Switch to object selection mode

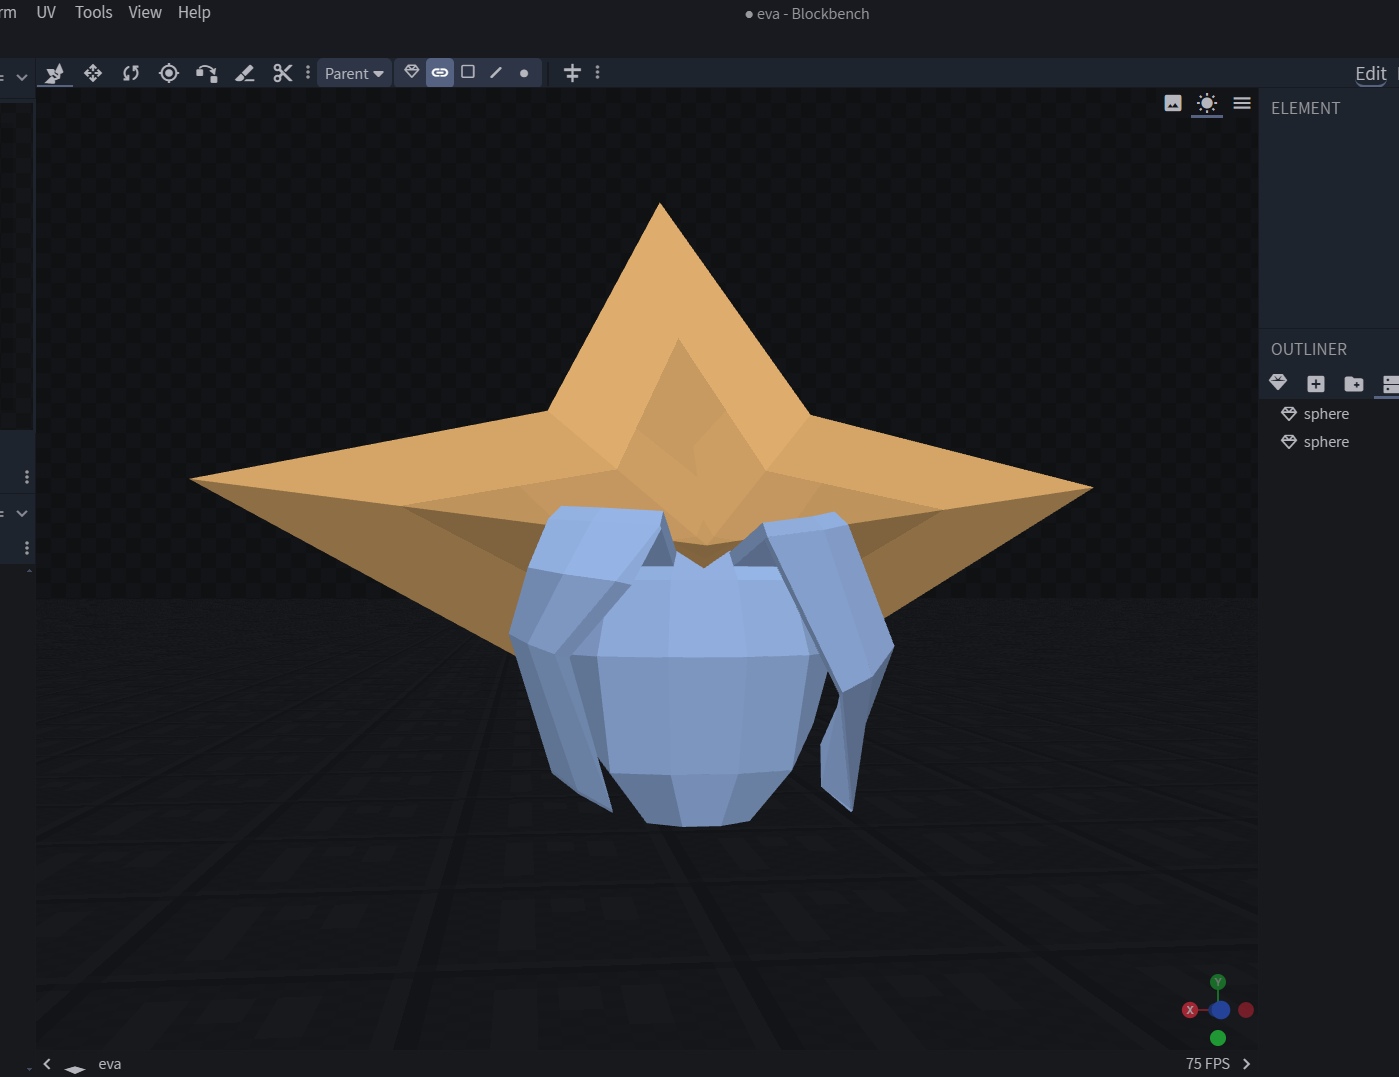pos(412,72)
